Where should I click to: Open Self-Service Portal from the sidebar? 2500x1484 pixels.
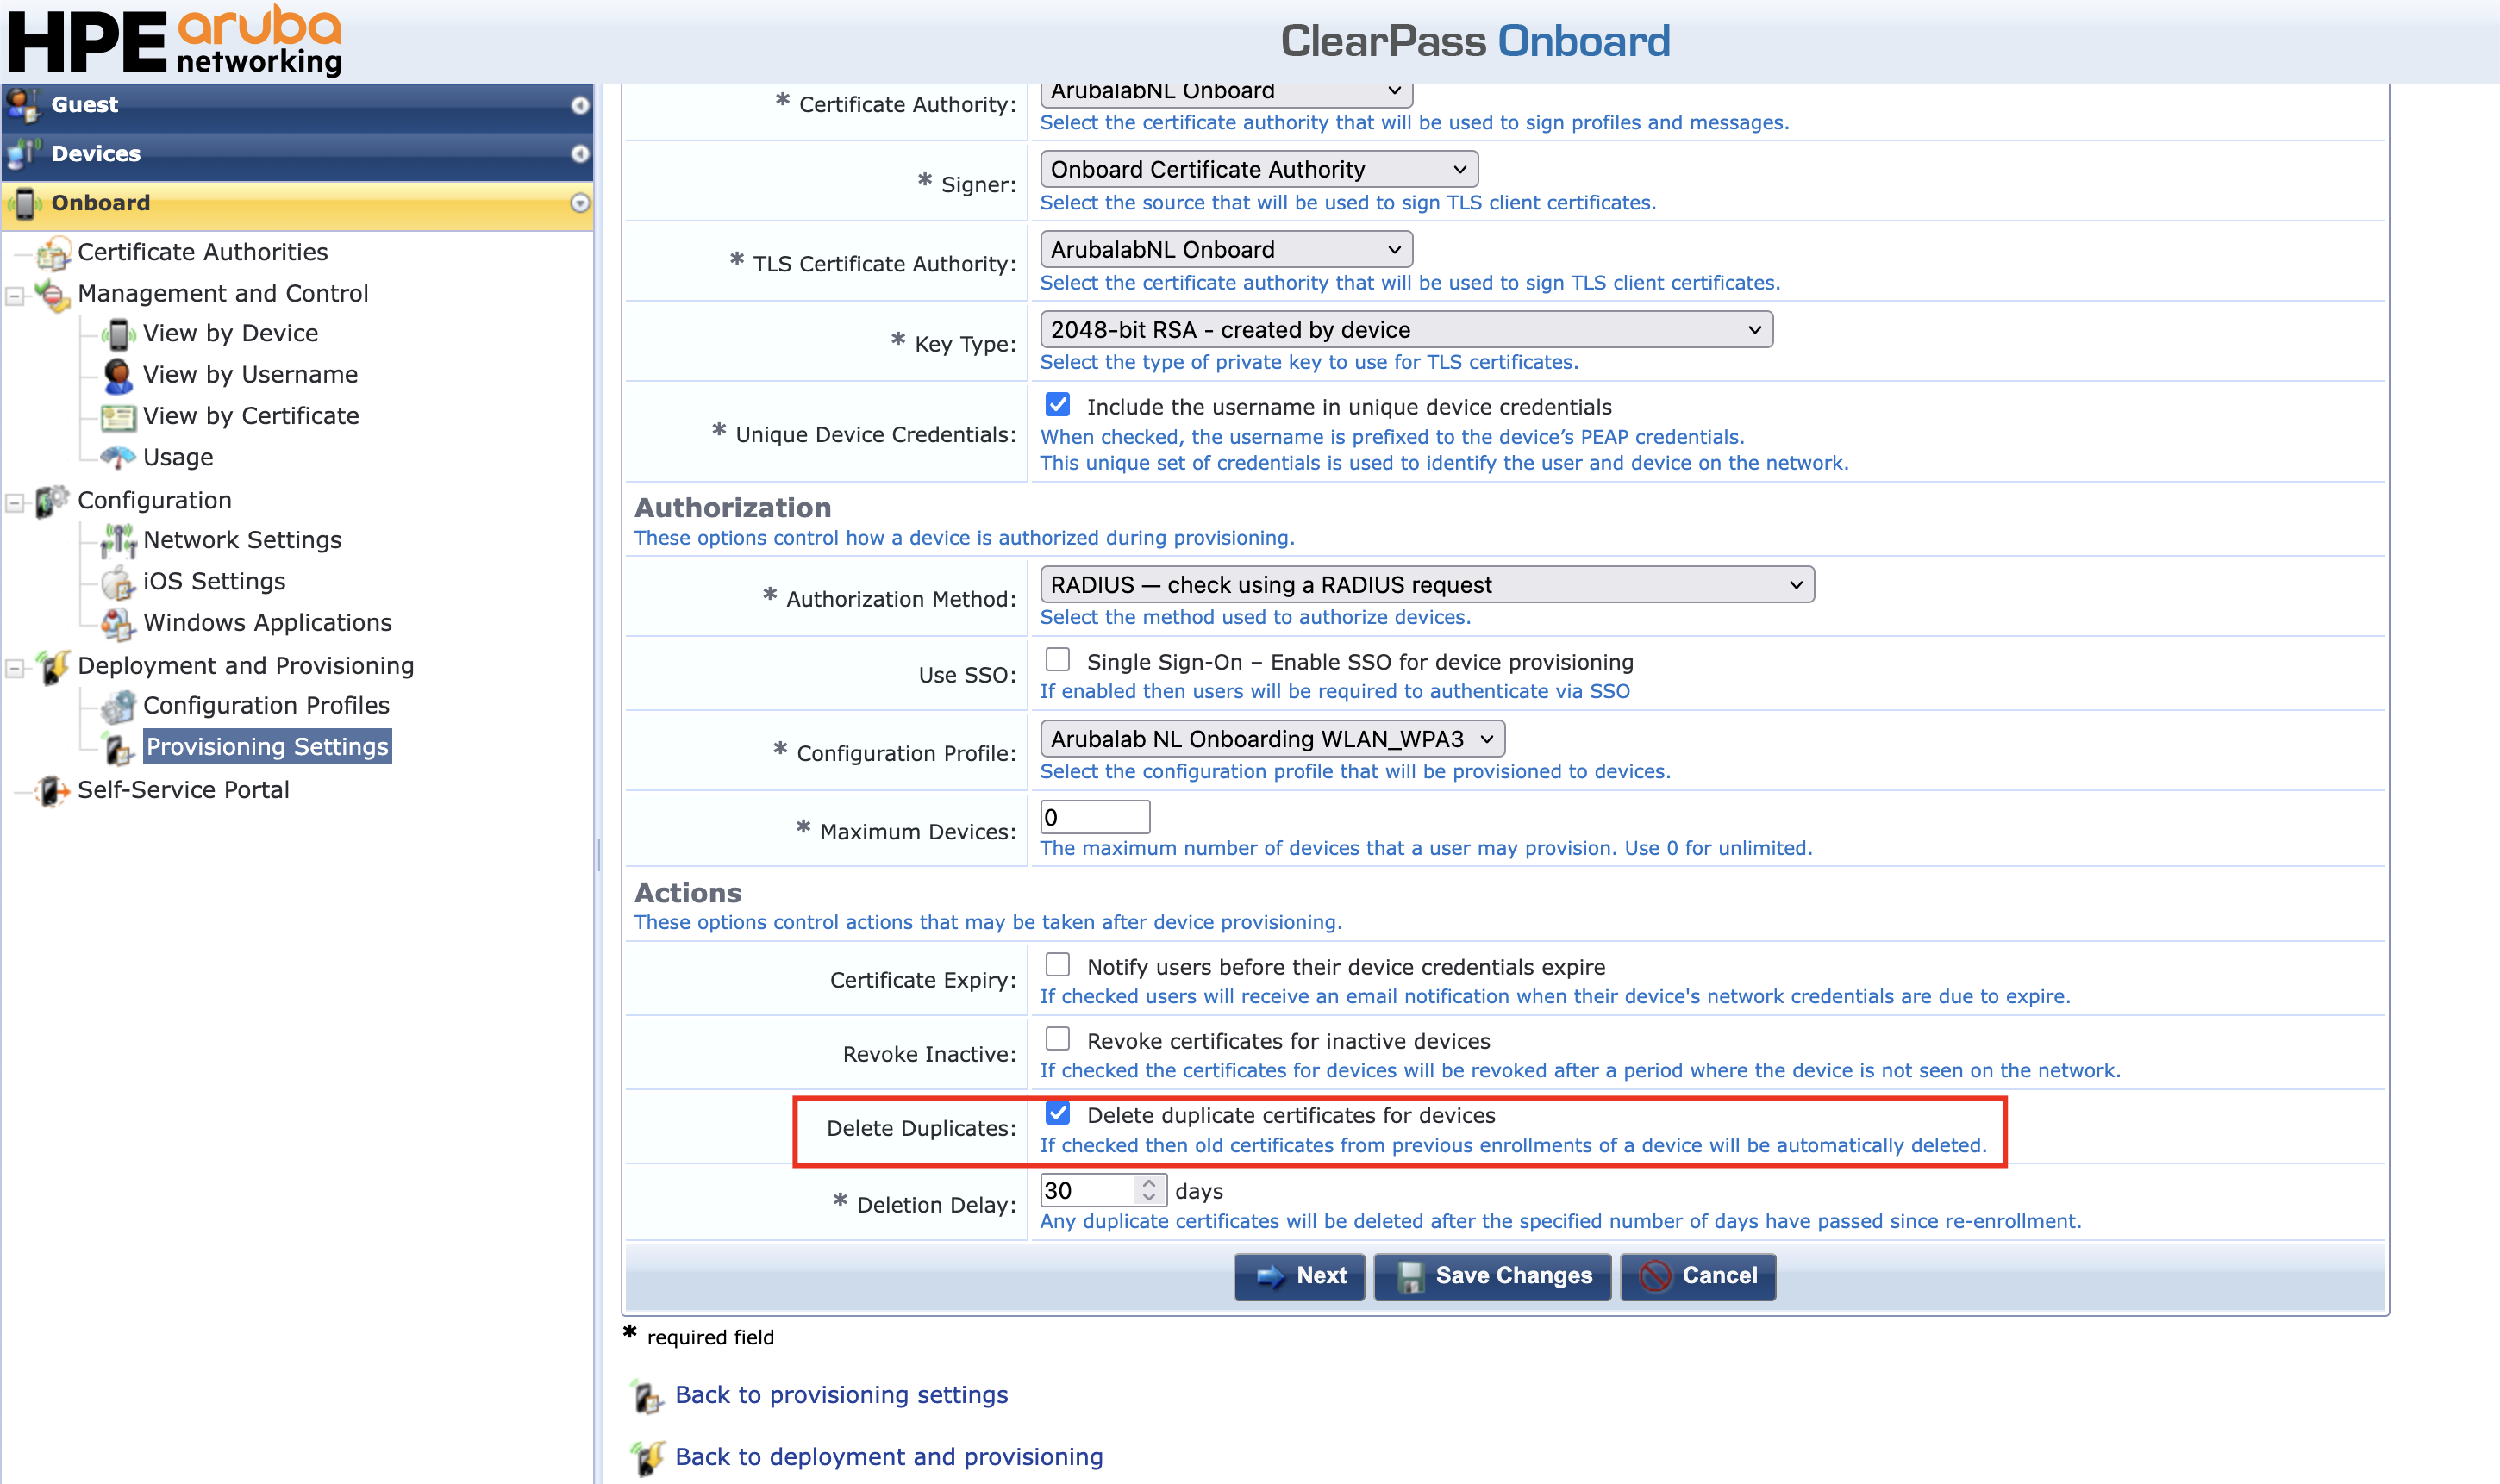tap(183, 790)
